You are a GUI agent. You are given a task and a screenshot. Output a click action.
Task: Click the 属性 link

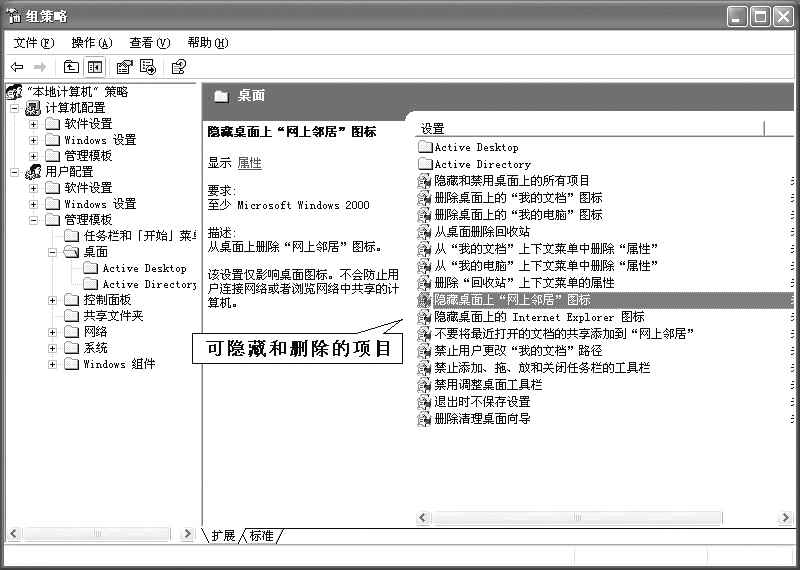[x=249, y=163]
